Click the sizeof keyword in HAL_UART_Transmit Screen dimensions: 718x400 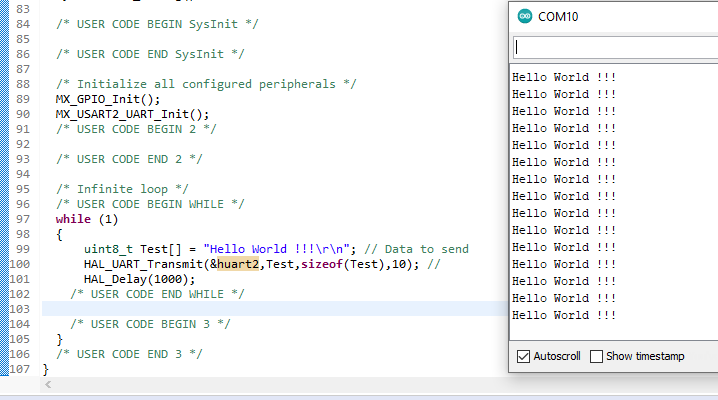[320, 264]
